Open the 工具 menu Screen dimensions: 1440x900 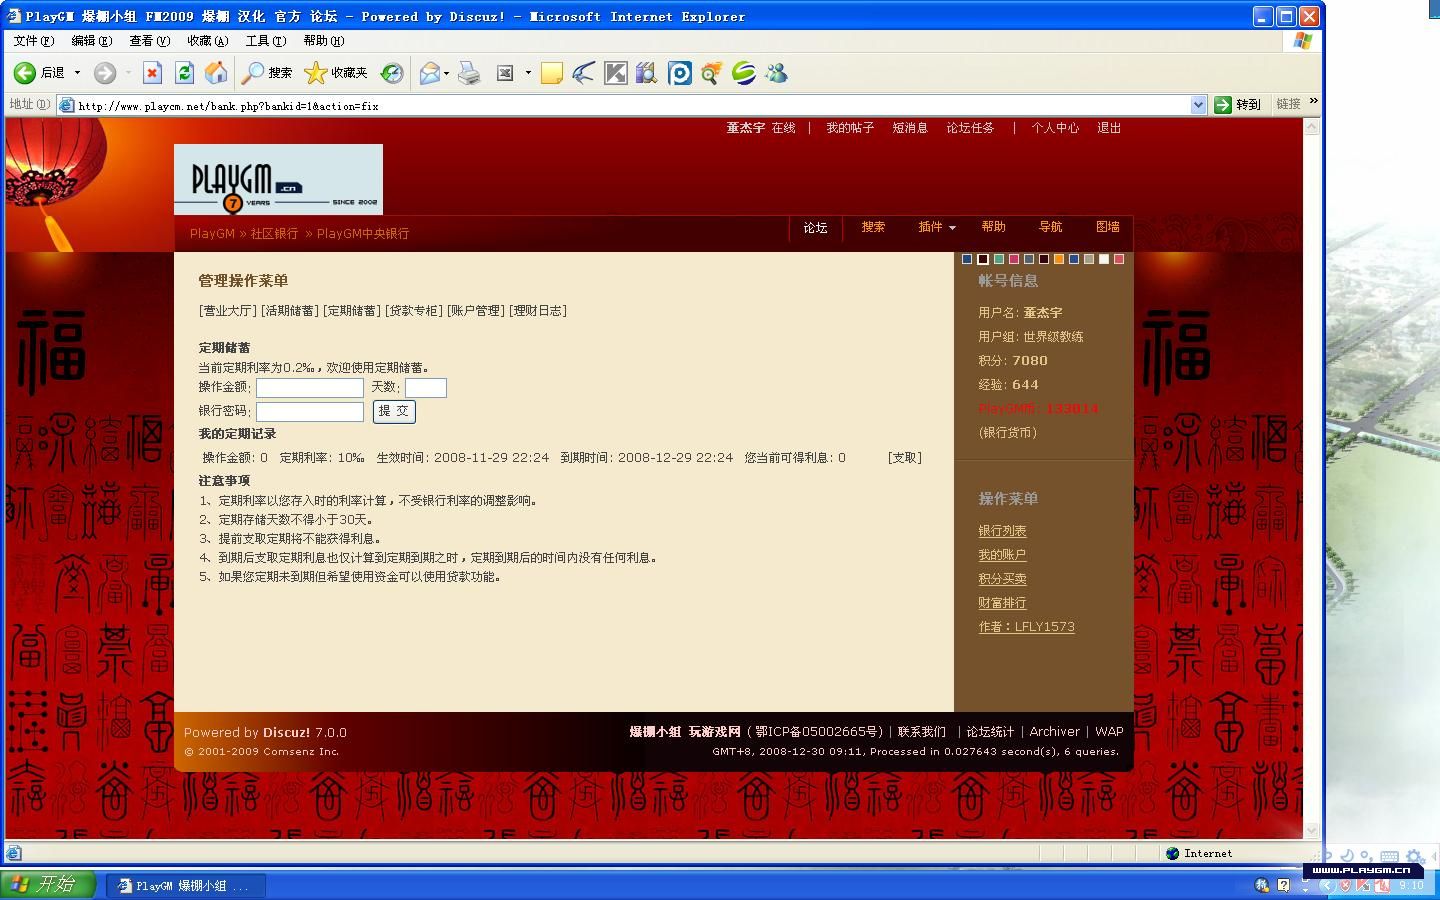point(265,41)
